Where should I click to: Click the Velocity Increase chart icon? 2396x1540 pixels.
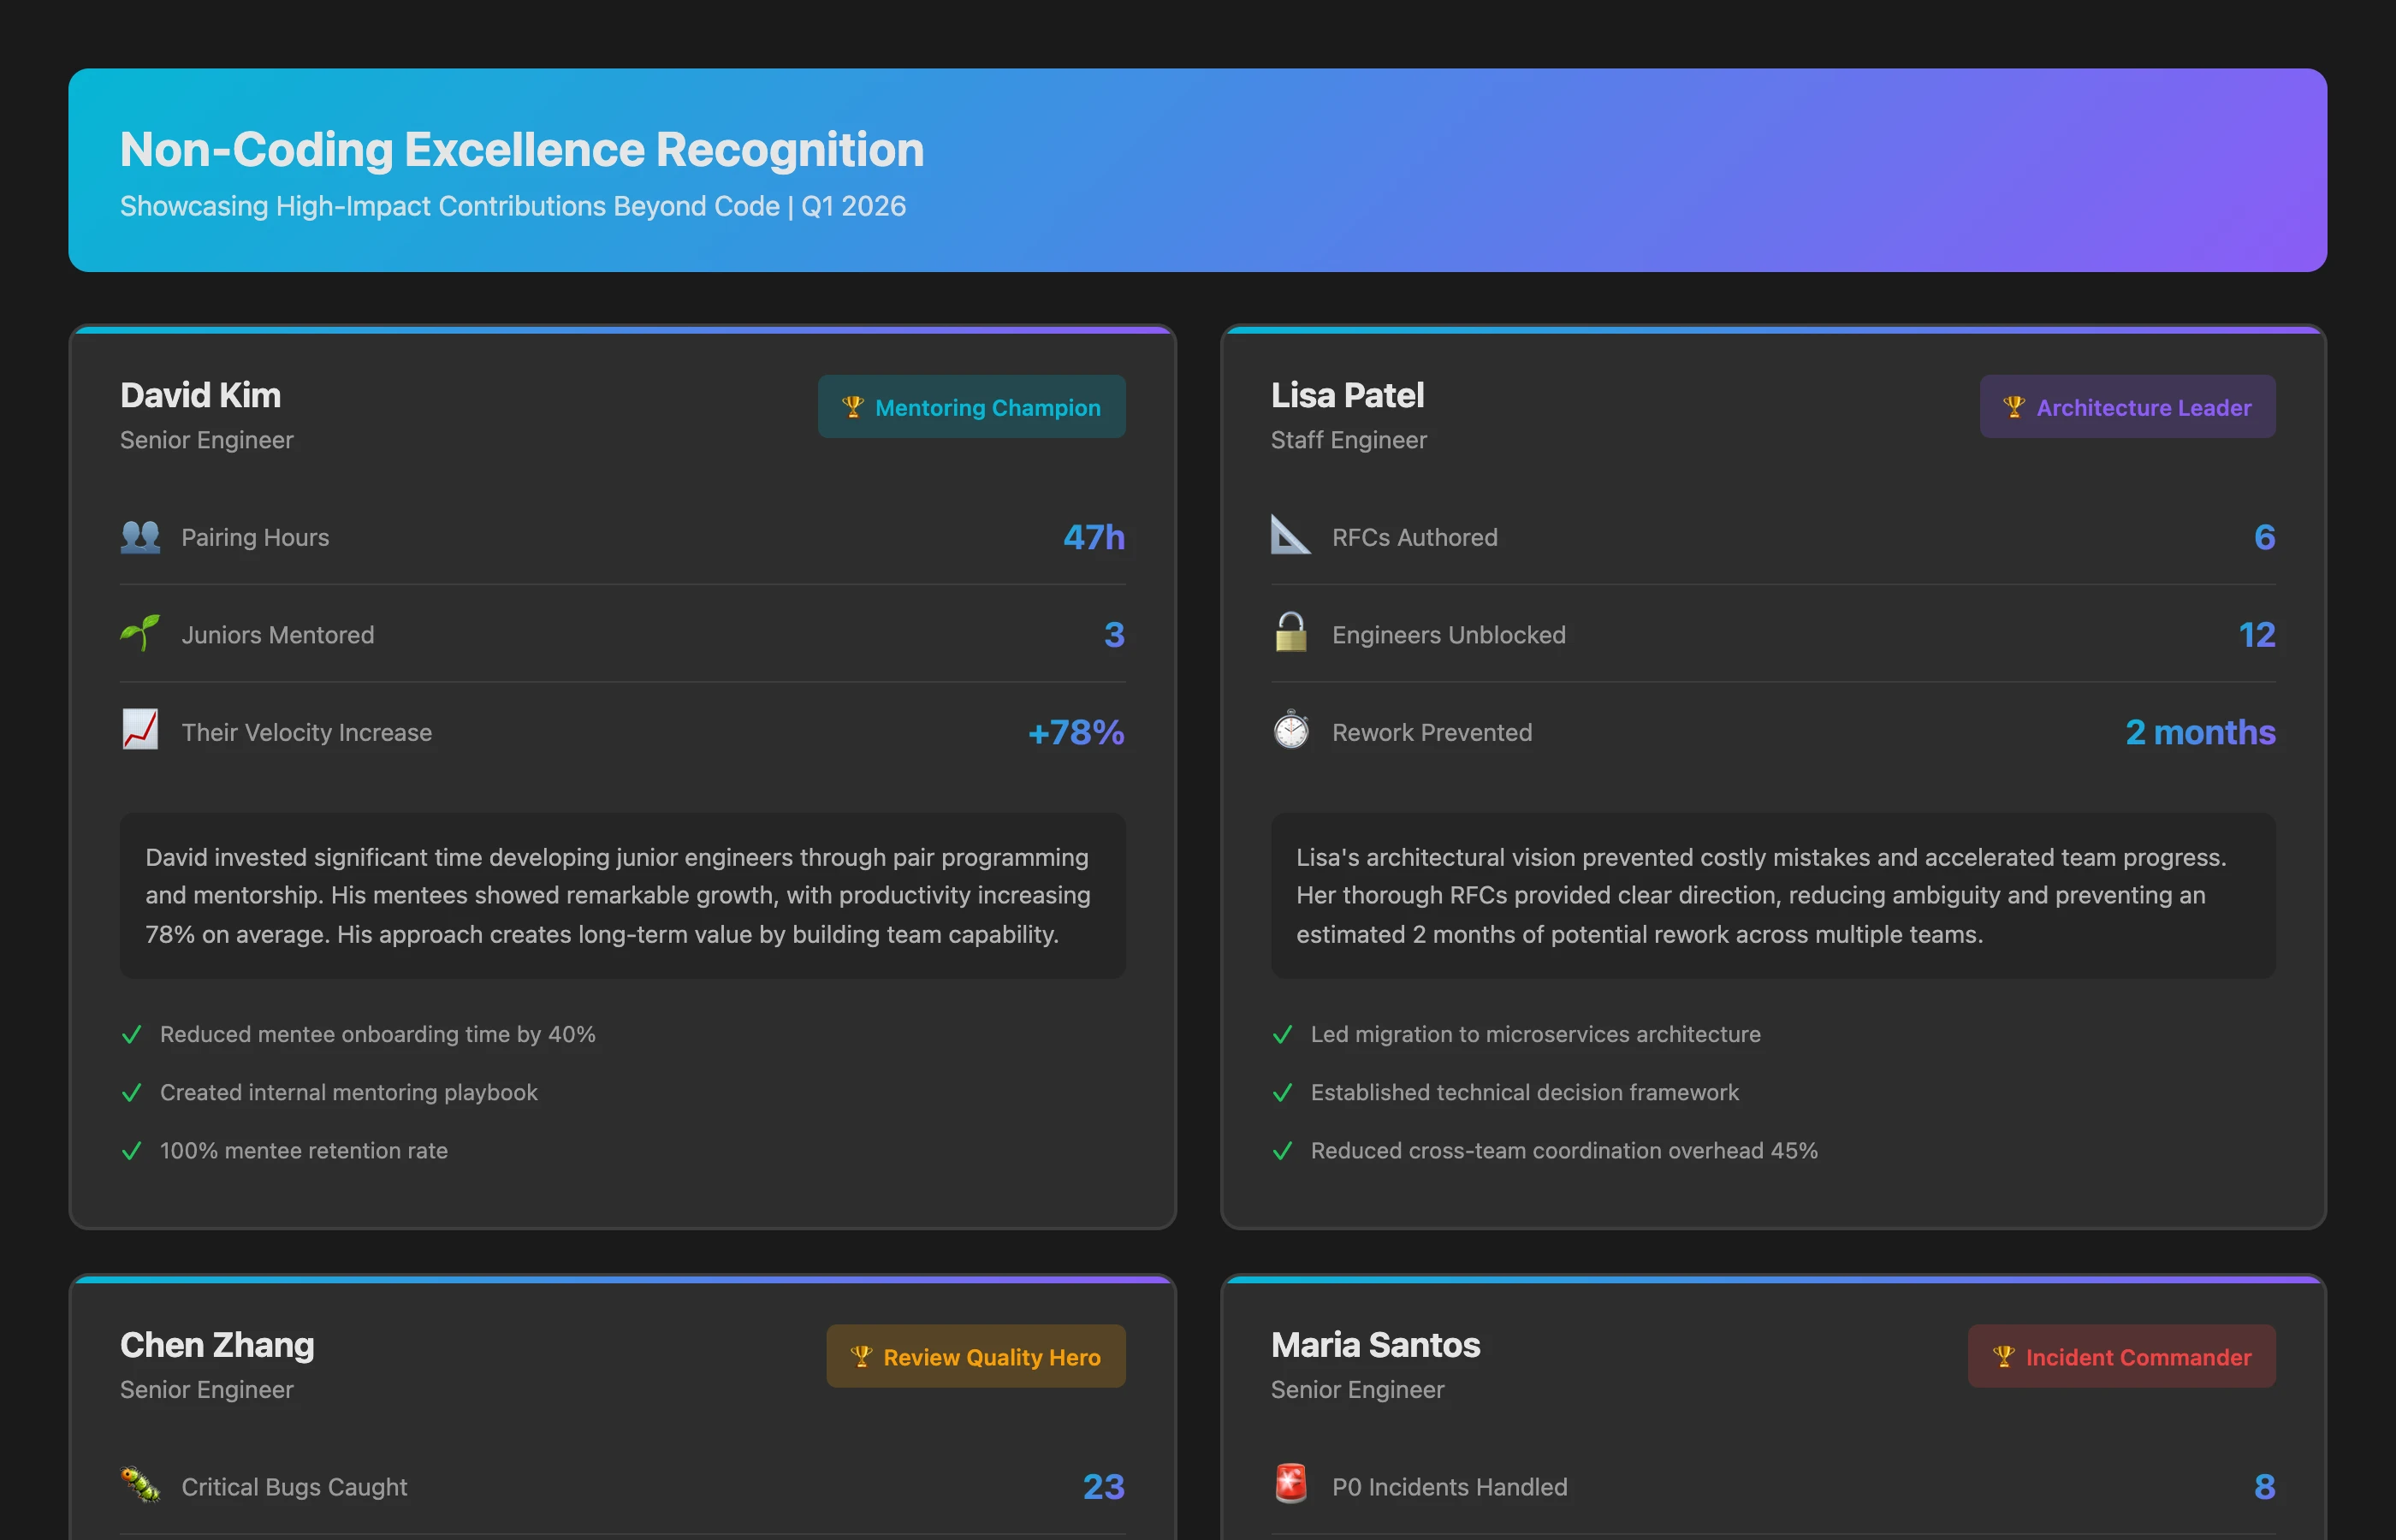coord(140,731)
